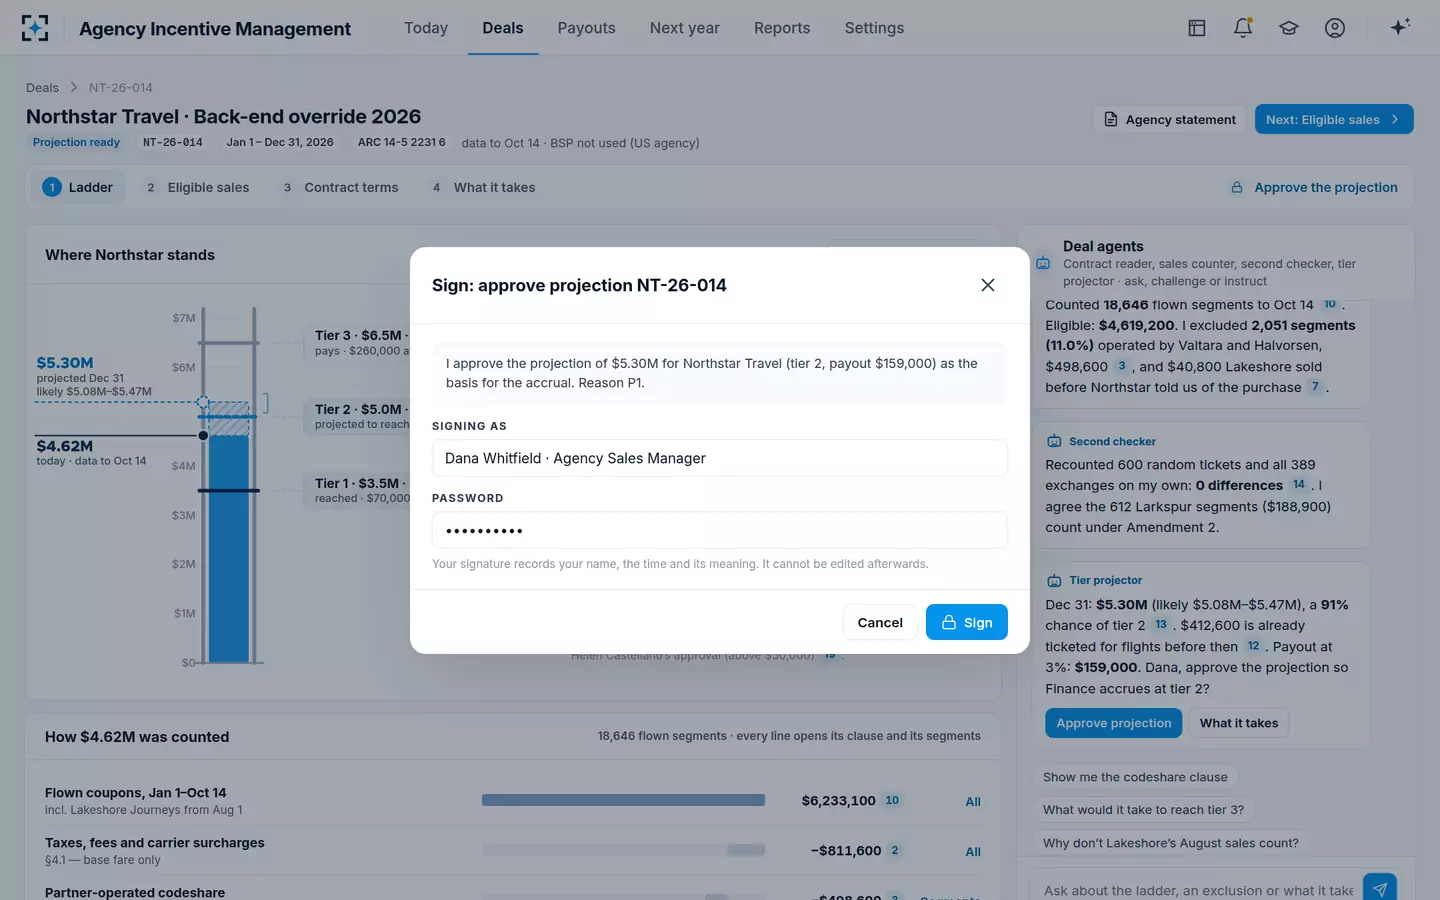The image size is (1440, 900).
Task: Click the Signing as name field
Action: (719, 458)
